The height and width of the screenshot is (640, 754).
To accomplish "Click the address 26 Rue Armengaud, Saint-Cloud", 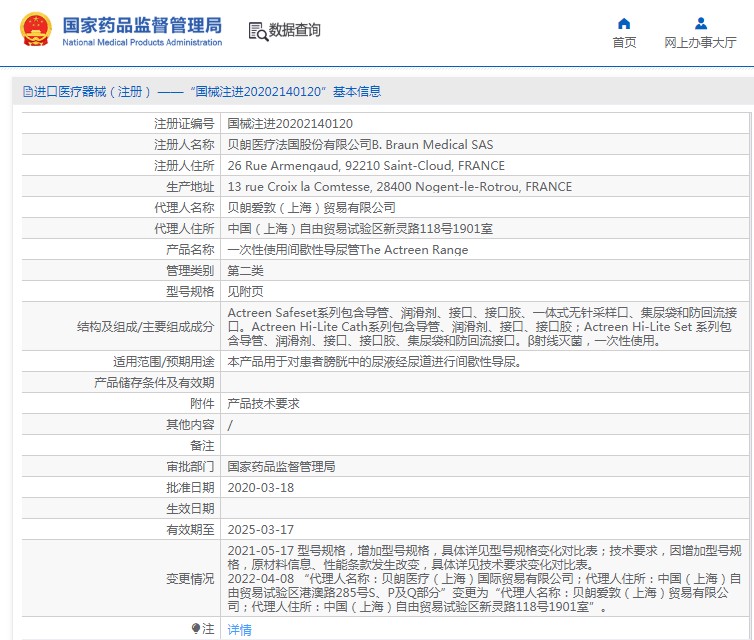I will coord(366,166).
